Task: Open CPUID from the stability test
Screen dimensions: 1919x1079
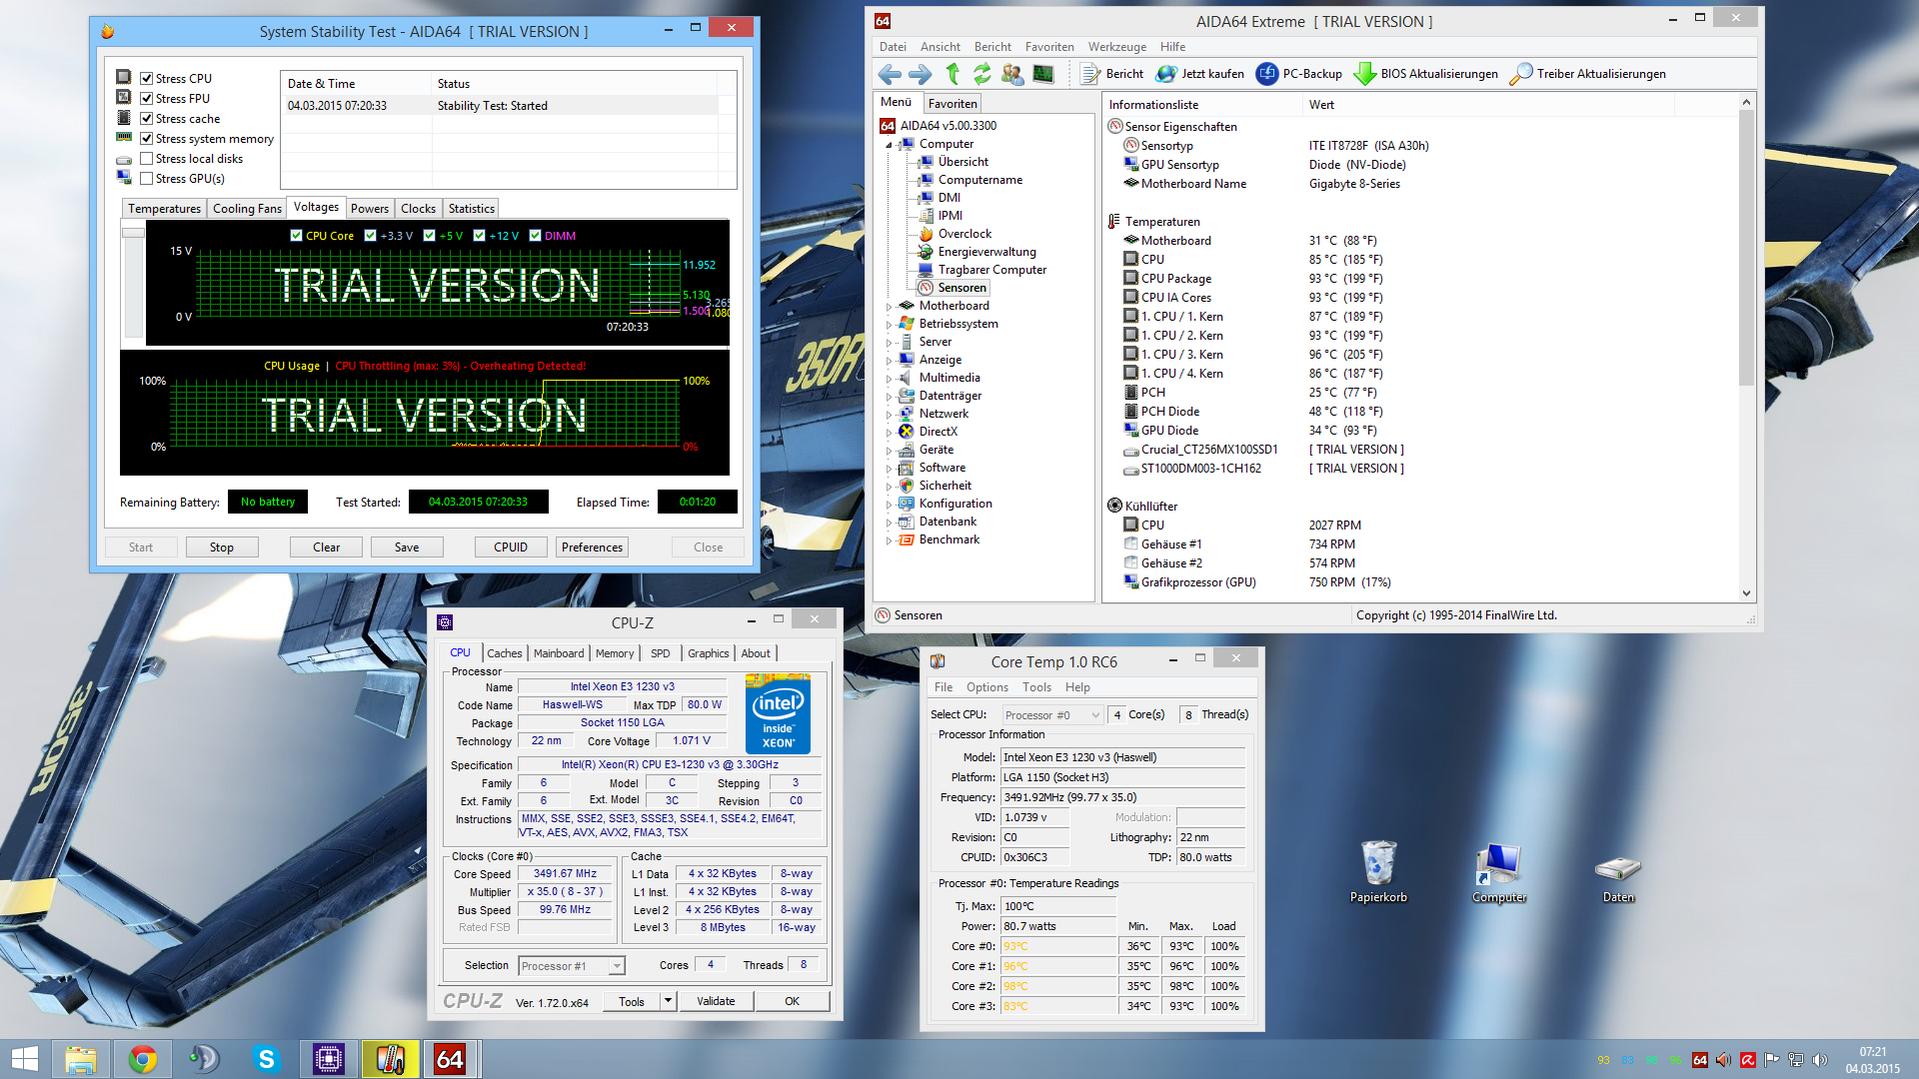Action: [x=511, y=547]
